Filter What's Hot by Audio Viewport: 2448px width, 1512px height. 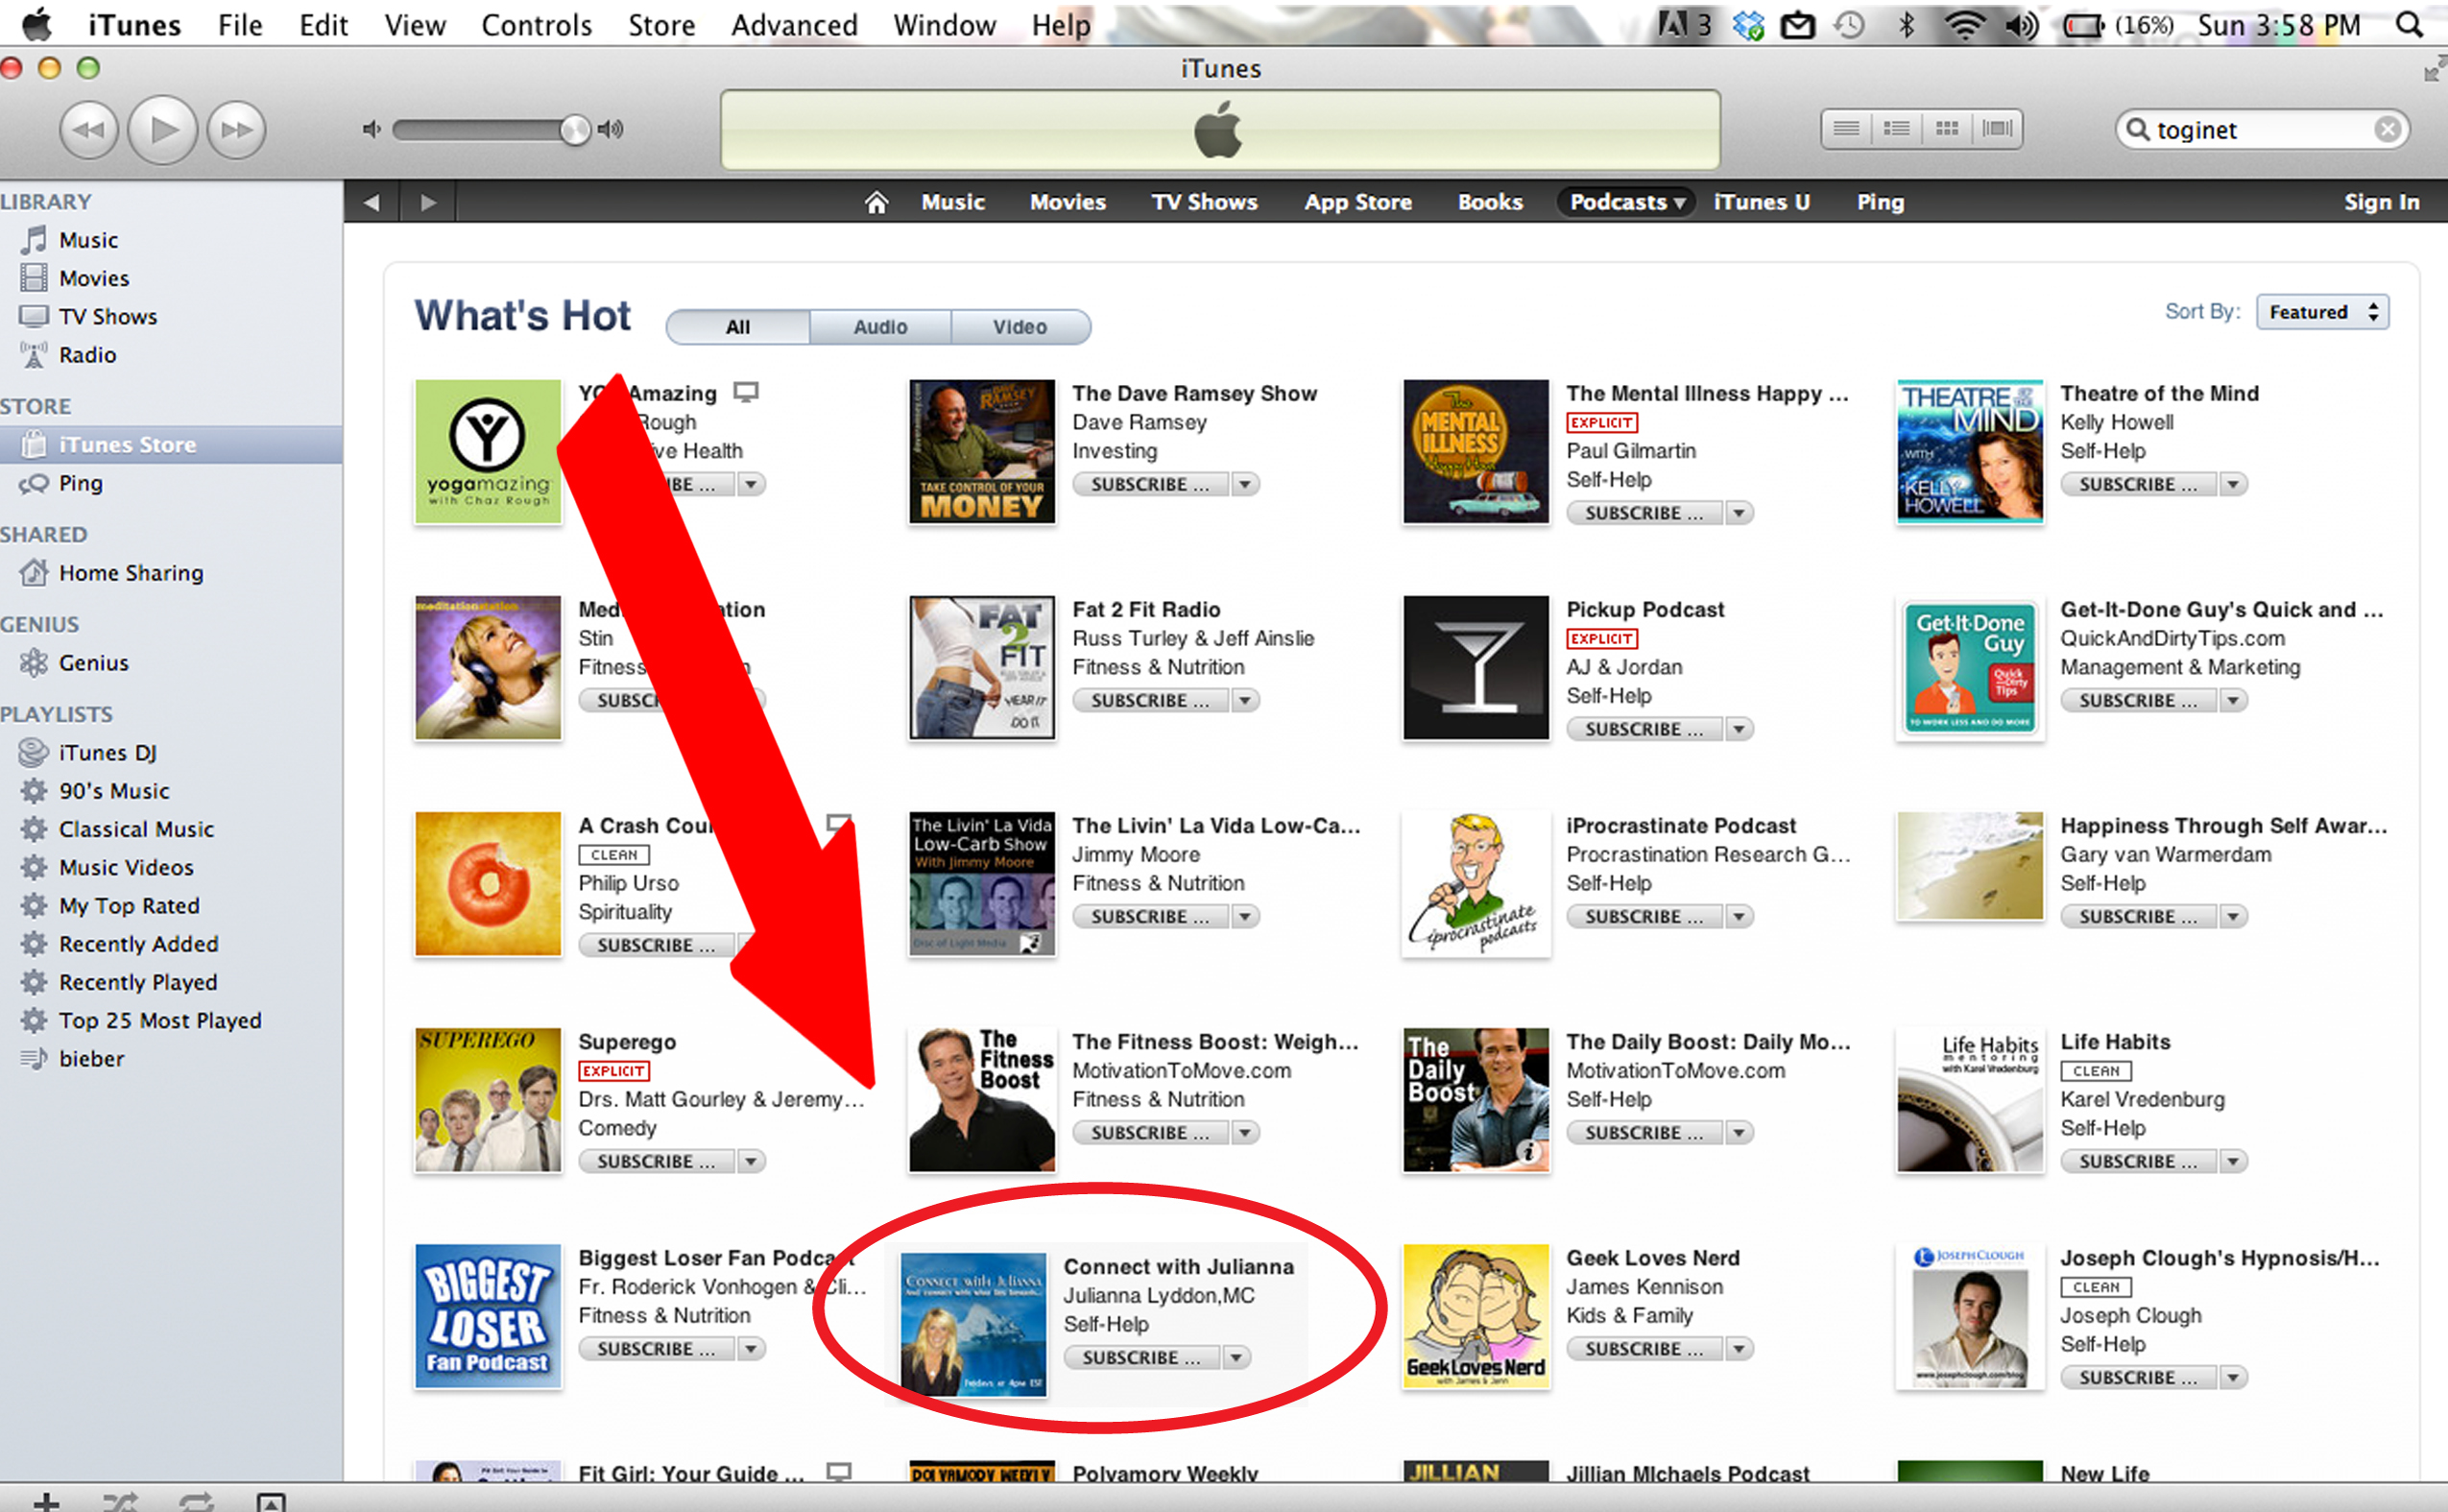click(x=880, y=327)
